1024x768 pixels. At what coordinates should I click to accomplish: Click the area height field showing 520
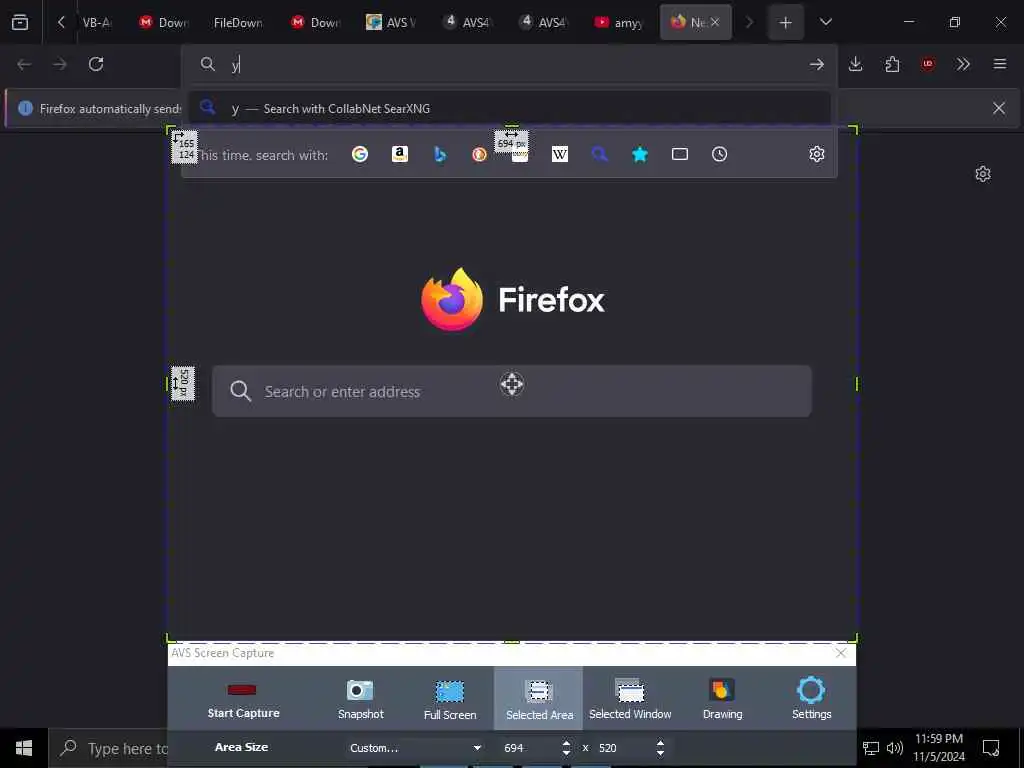tap(624, 748)
